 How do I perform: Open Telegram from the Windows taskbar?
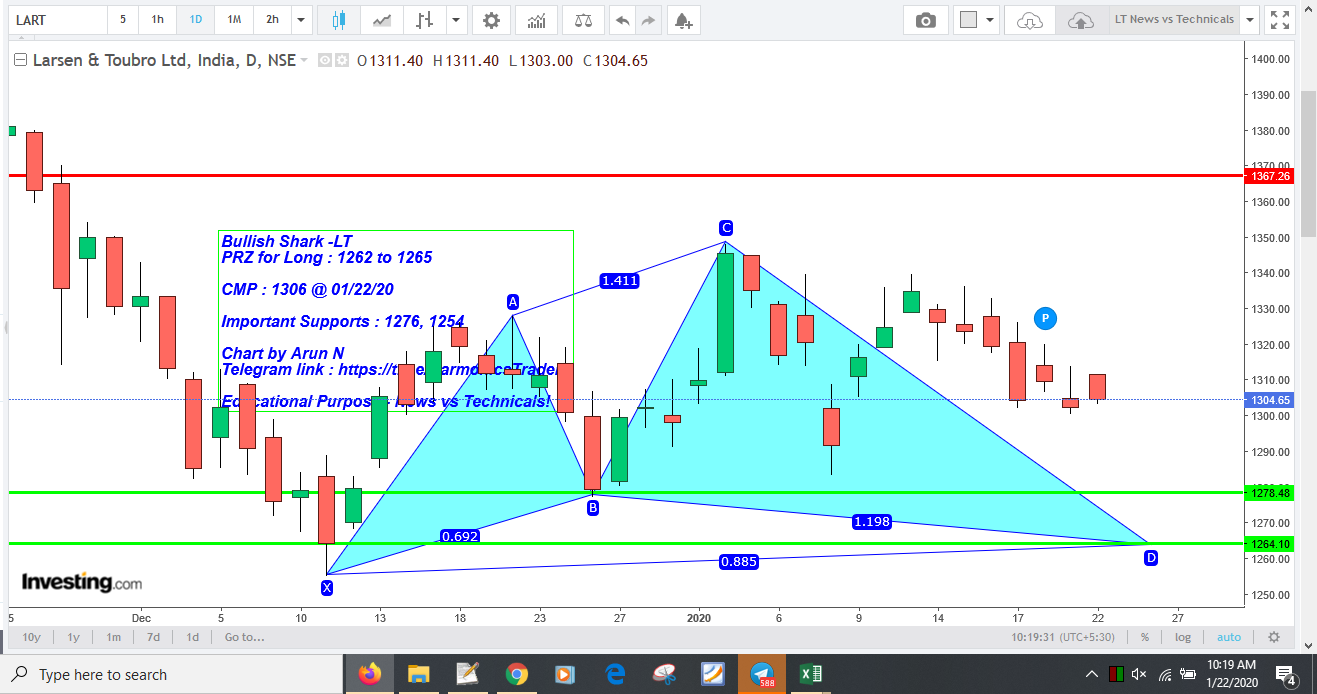762,673
